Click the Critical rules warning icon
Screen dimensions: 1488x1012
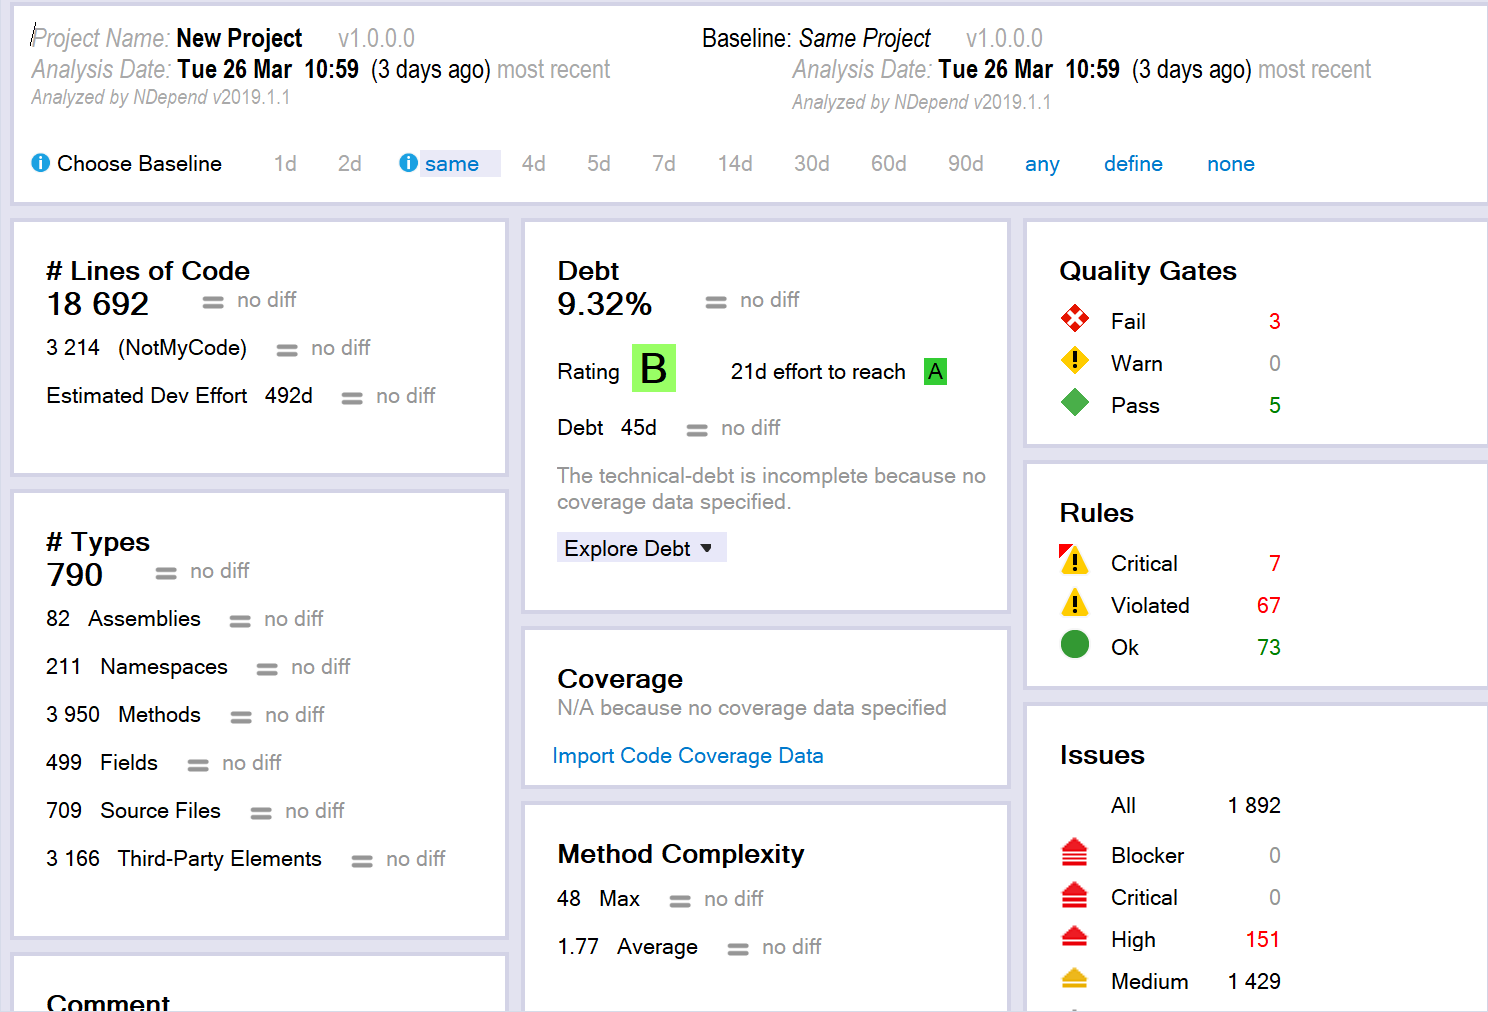click(1074, 560)
